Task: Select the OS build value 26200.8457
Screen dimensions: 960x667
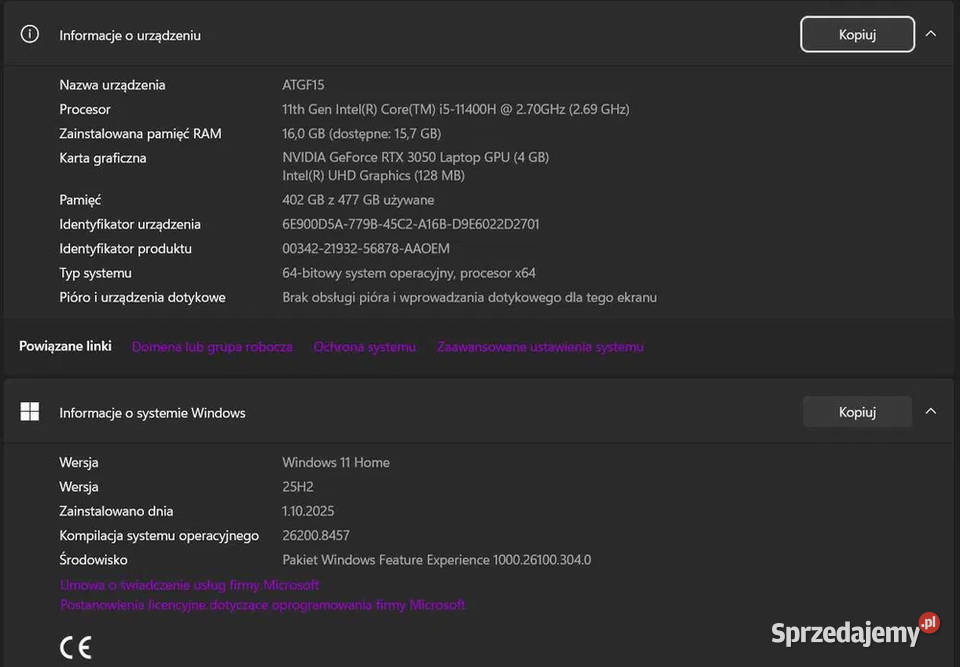Action: 316,535
